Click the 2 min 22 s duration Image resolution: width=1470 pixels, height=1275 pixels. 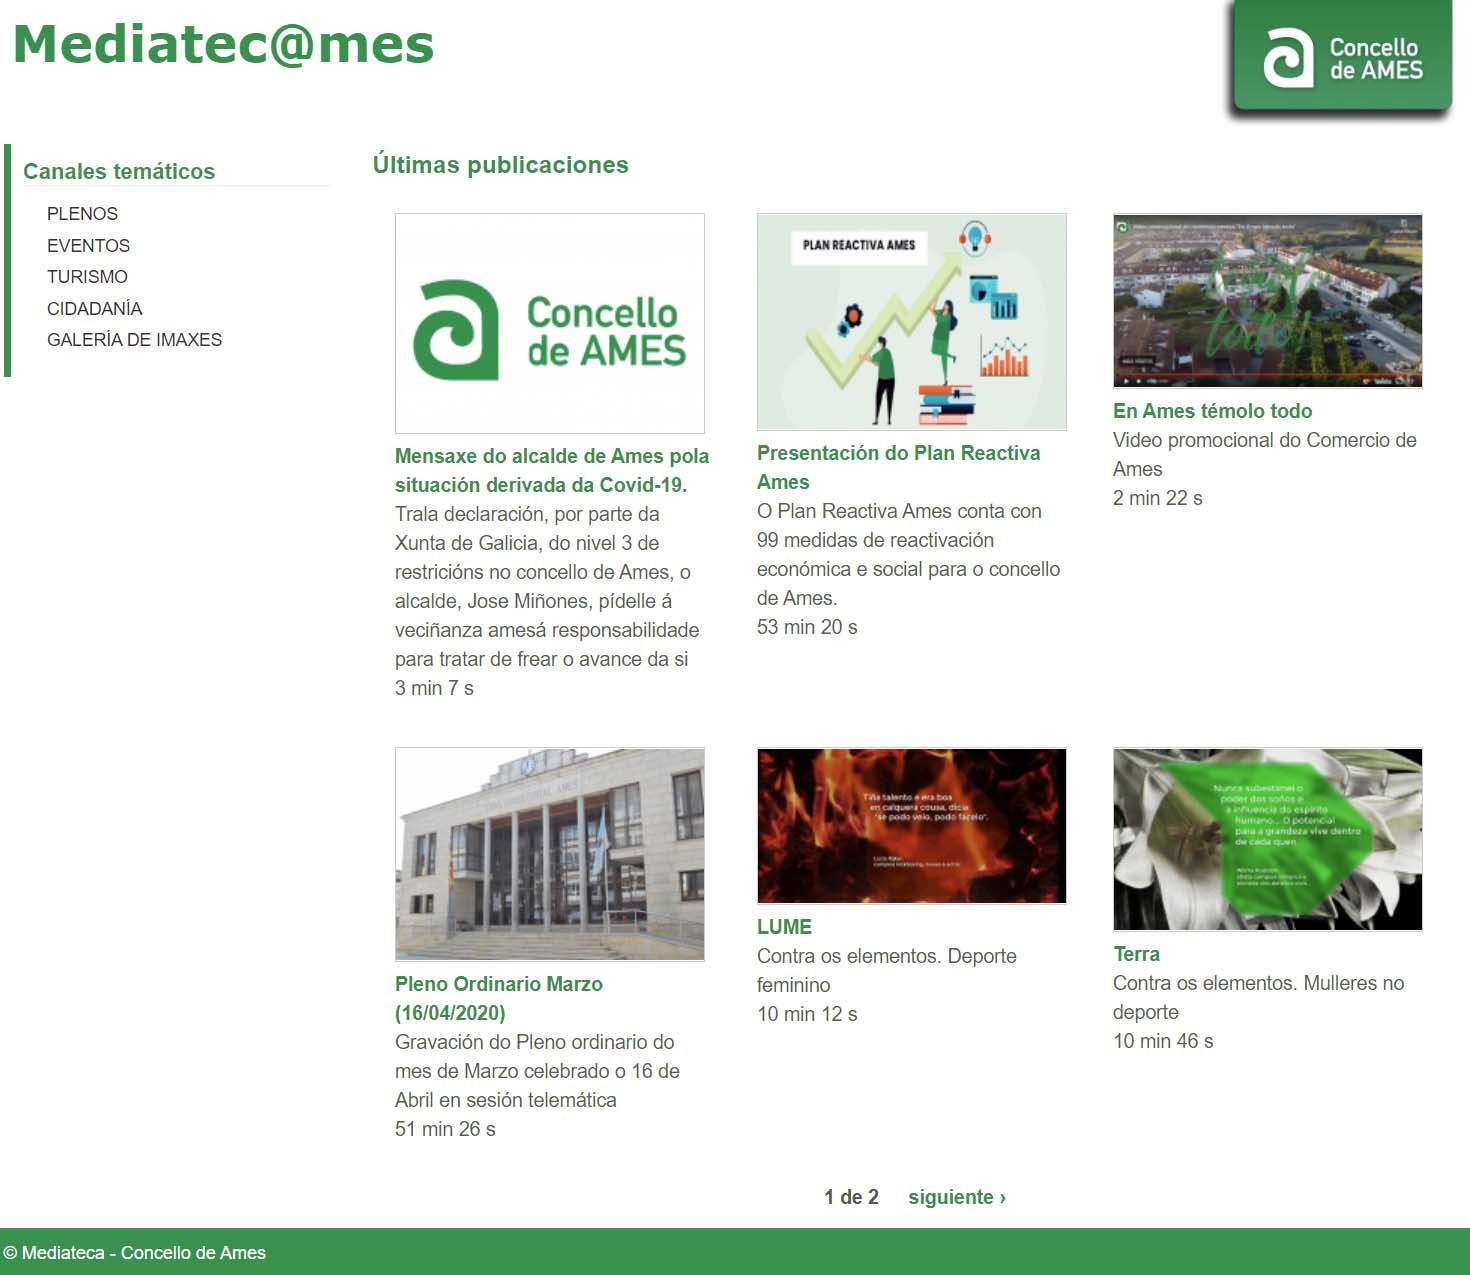[x=1158, y=498]
